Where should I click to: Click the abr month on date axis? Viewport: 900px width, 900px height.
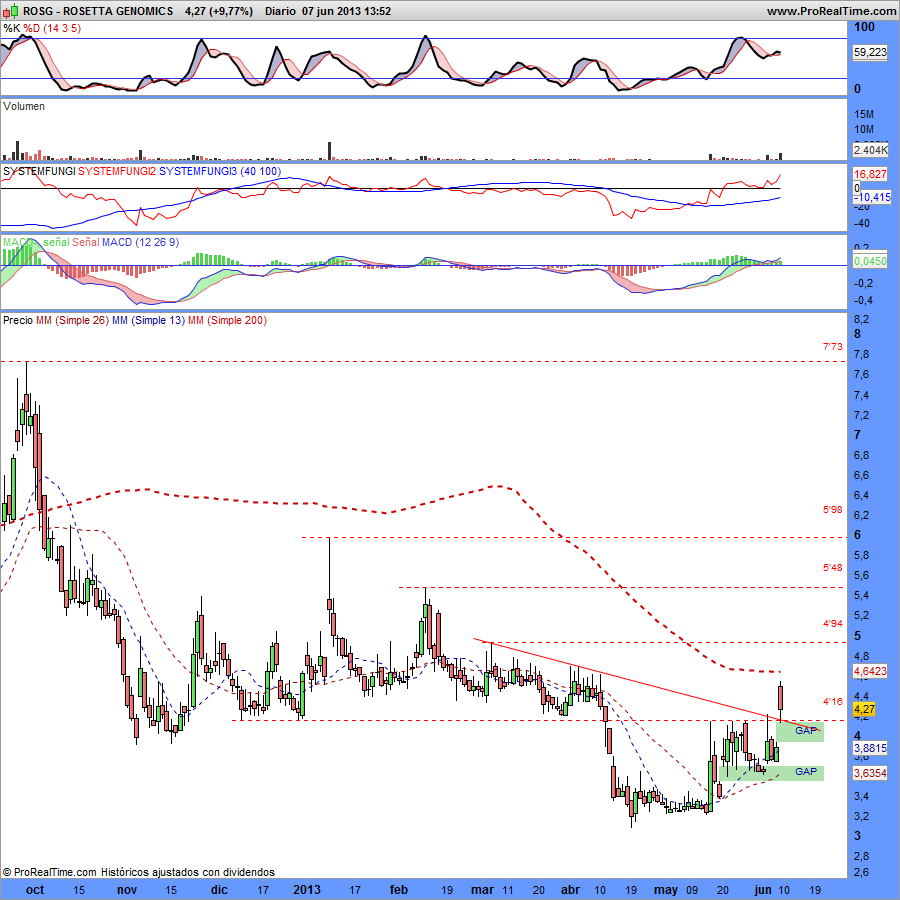point(570,890)
